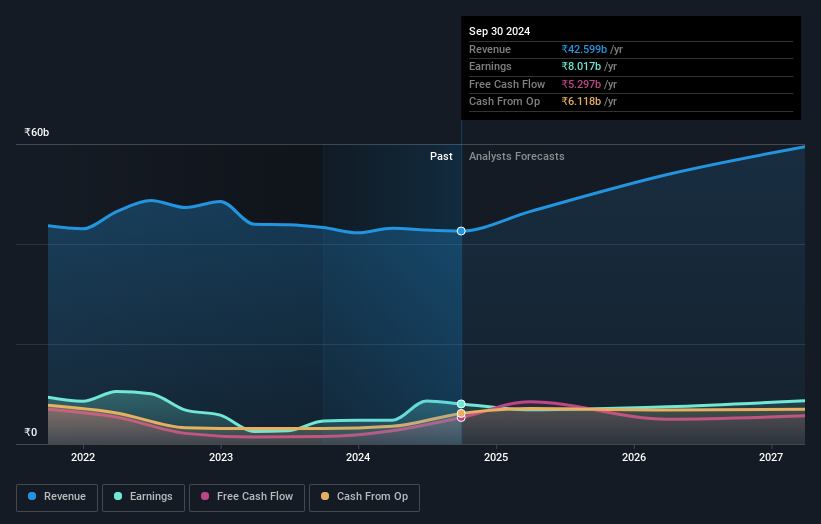Click the Analysts Forecasts label
Screen dimensions: 821x524
coord(516,156)
